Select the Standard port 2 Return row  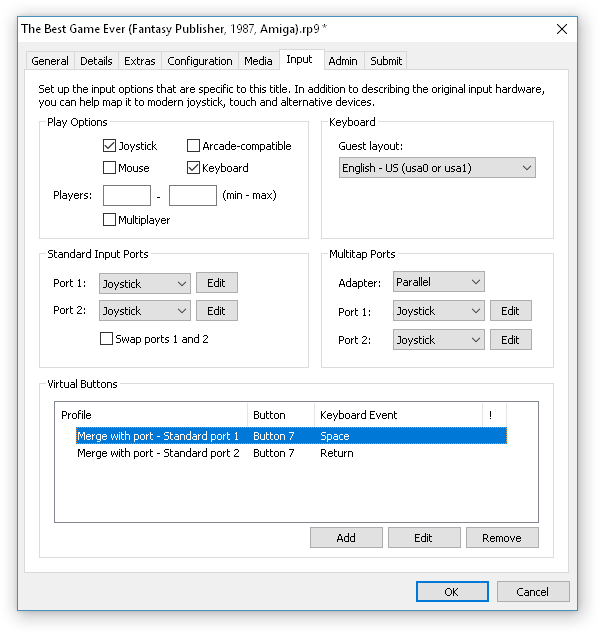[291, 453]
